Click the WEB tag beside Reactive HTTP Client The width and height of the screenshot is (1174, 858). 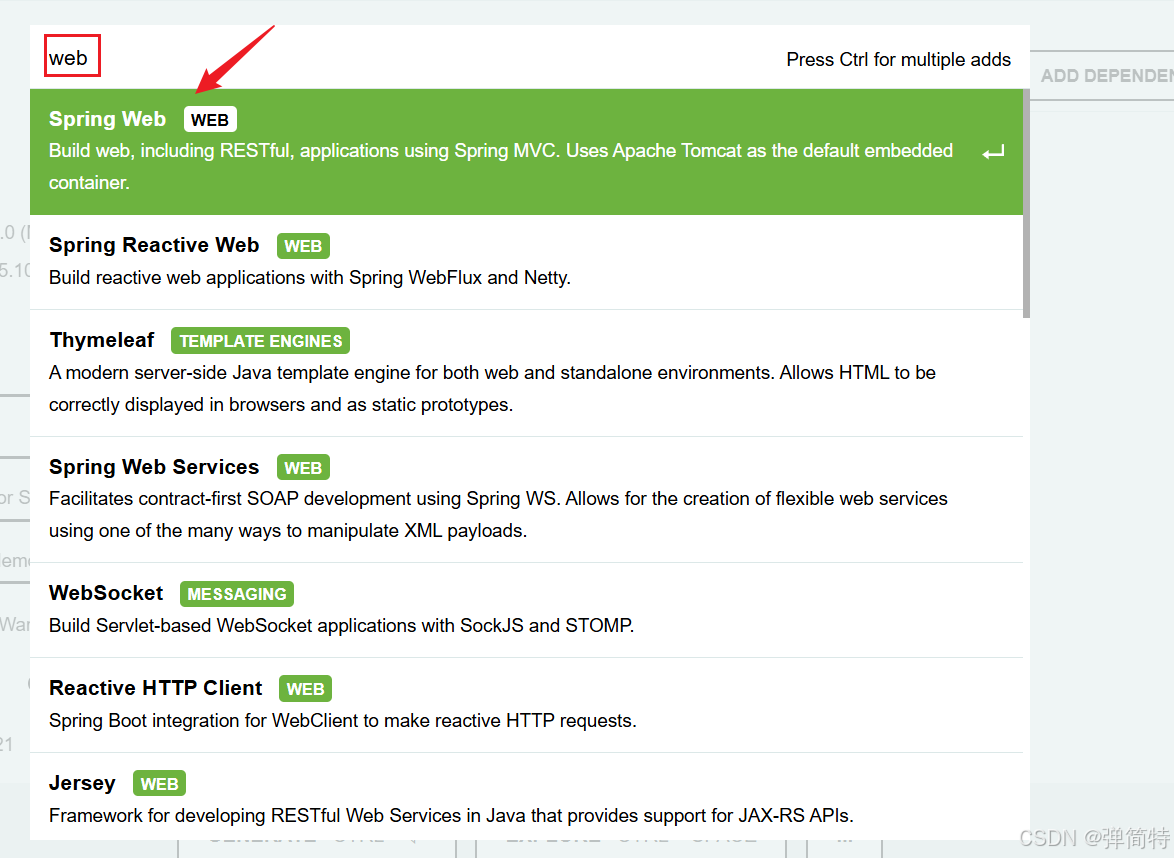[305, 689]
